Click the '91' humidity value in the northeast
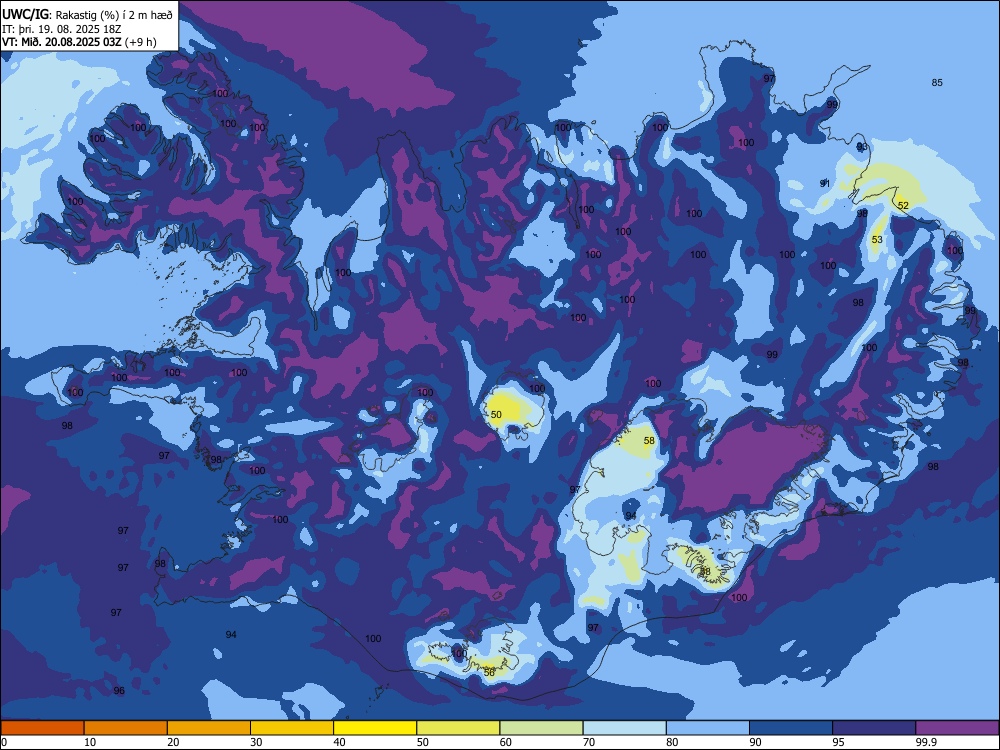1000x750 pixels. point(825,184)
